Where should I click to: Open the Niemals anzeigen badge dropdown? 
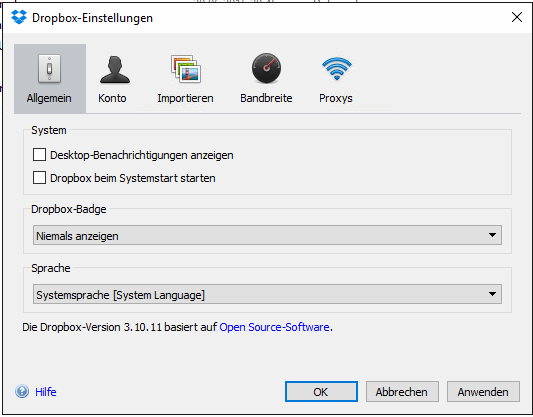pos(267,235)
